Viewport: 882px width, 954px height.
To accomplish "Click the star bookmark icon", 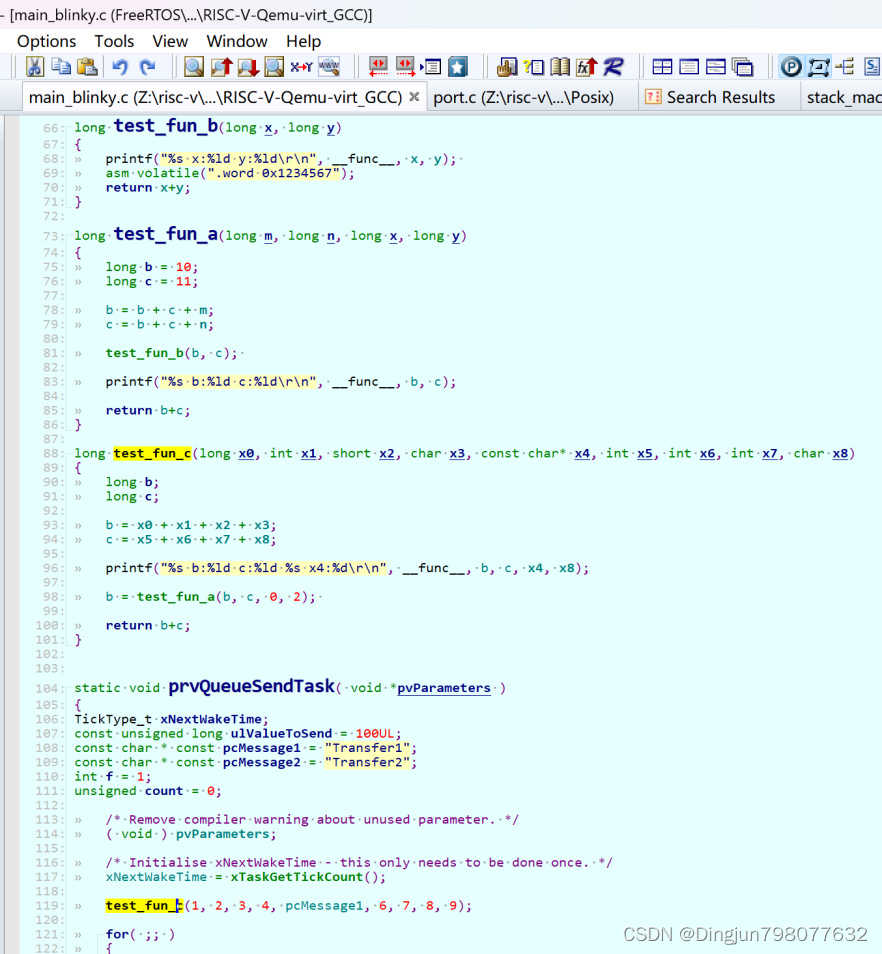I will click(457, 66).
